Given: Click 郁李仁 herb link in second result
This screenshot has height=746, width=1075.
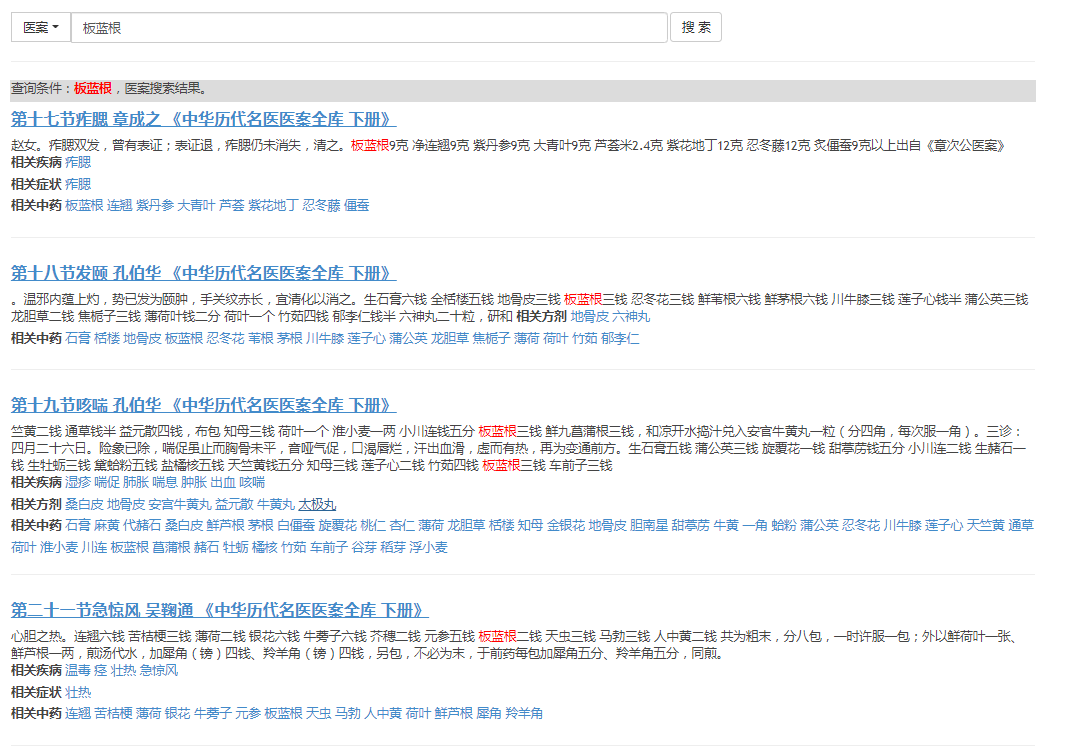Looking at the screenshot, I should (620, 338).
